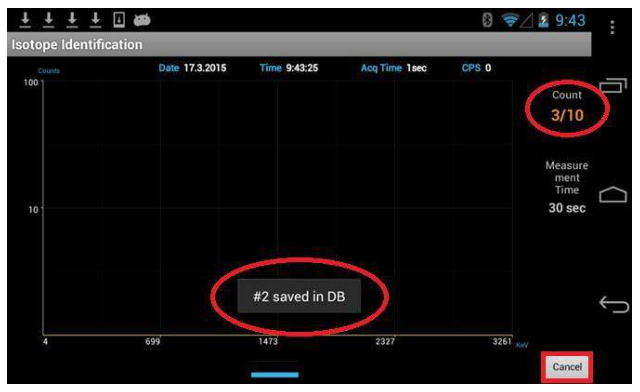Tap the Wi-Fi signal status icon

(x=510, y=20)
